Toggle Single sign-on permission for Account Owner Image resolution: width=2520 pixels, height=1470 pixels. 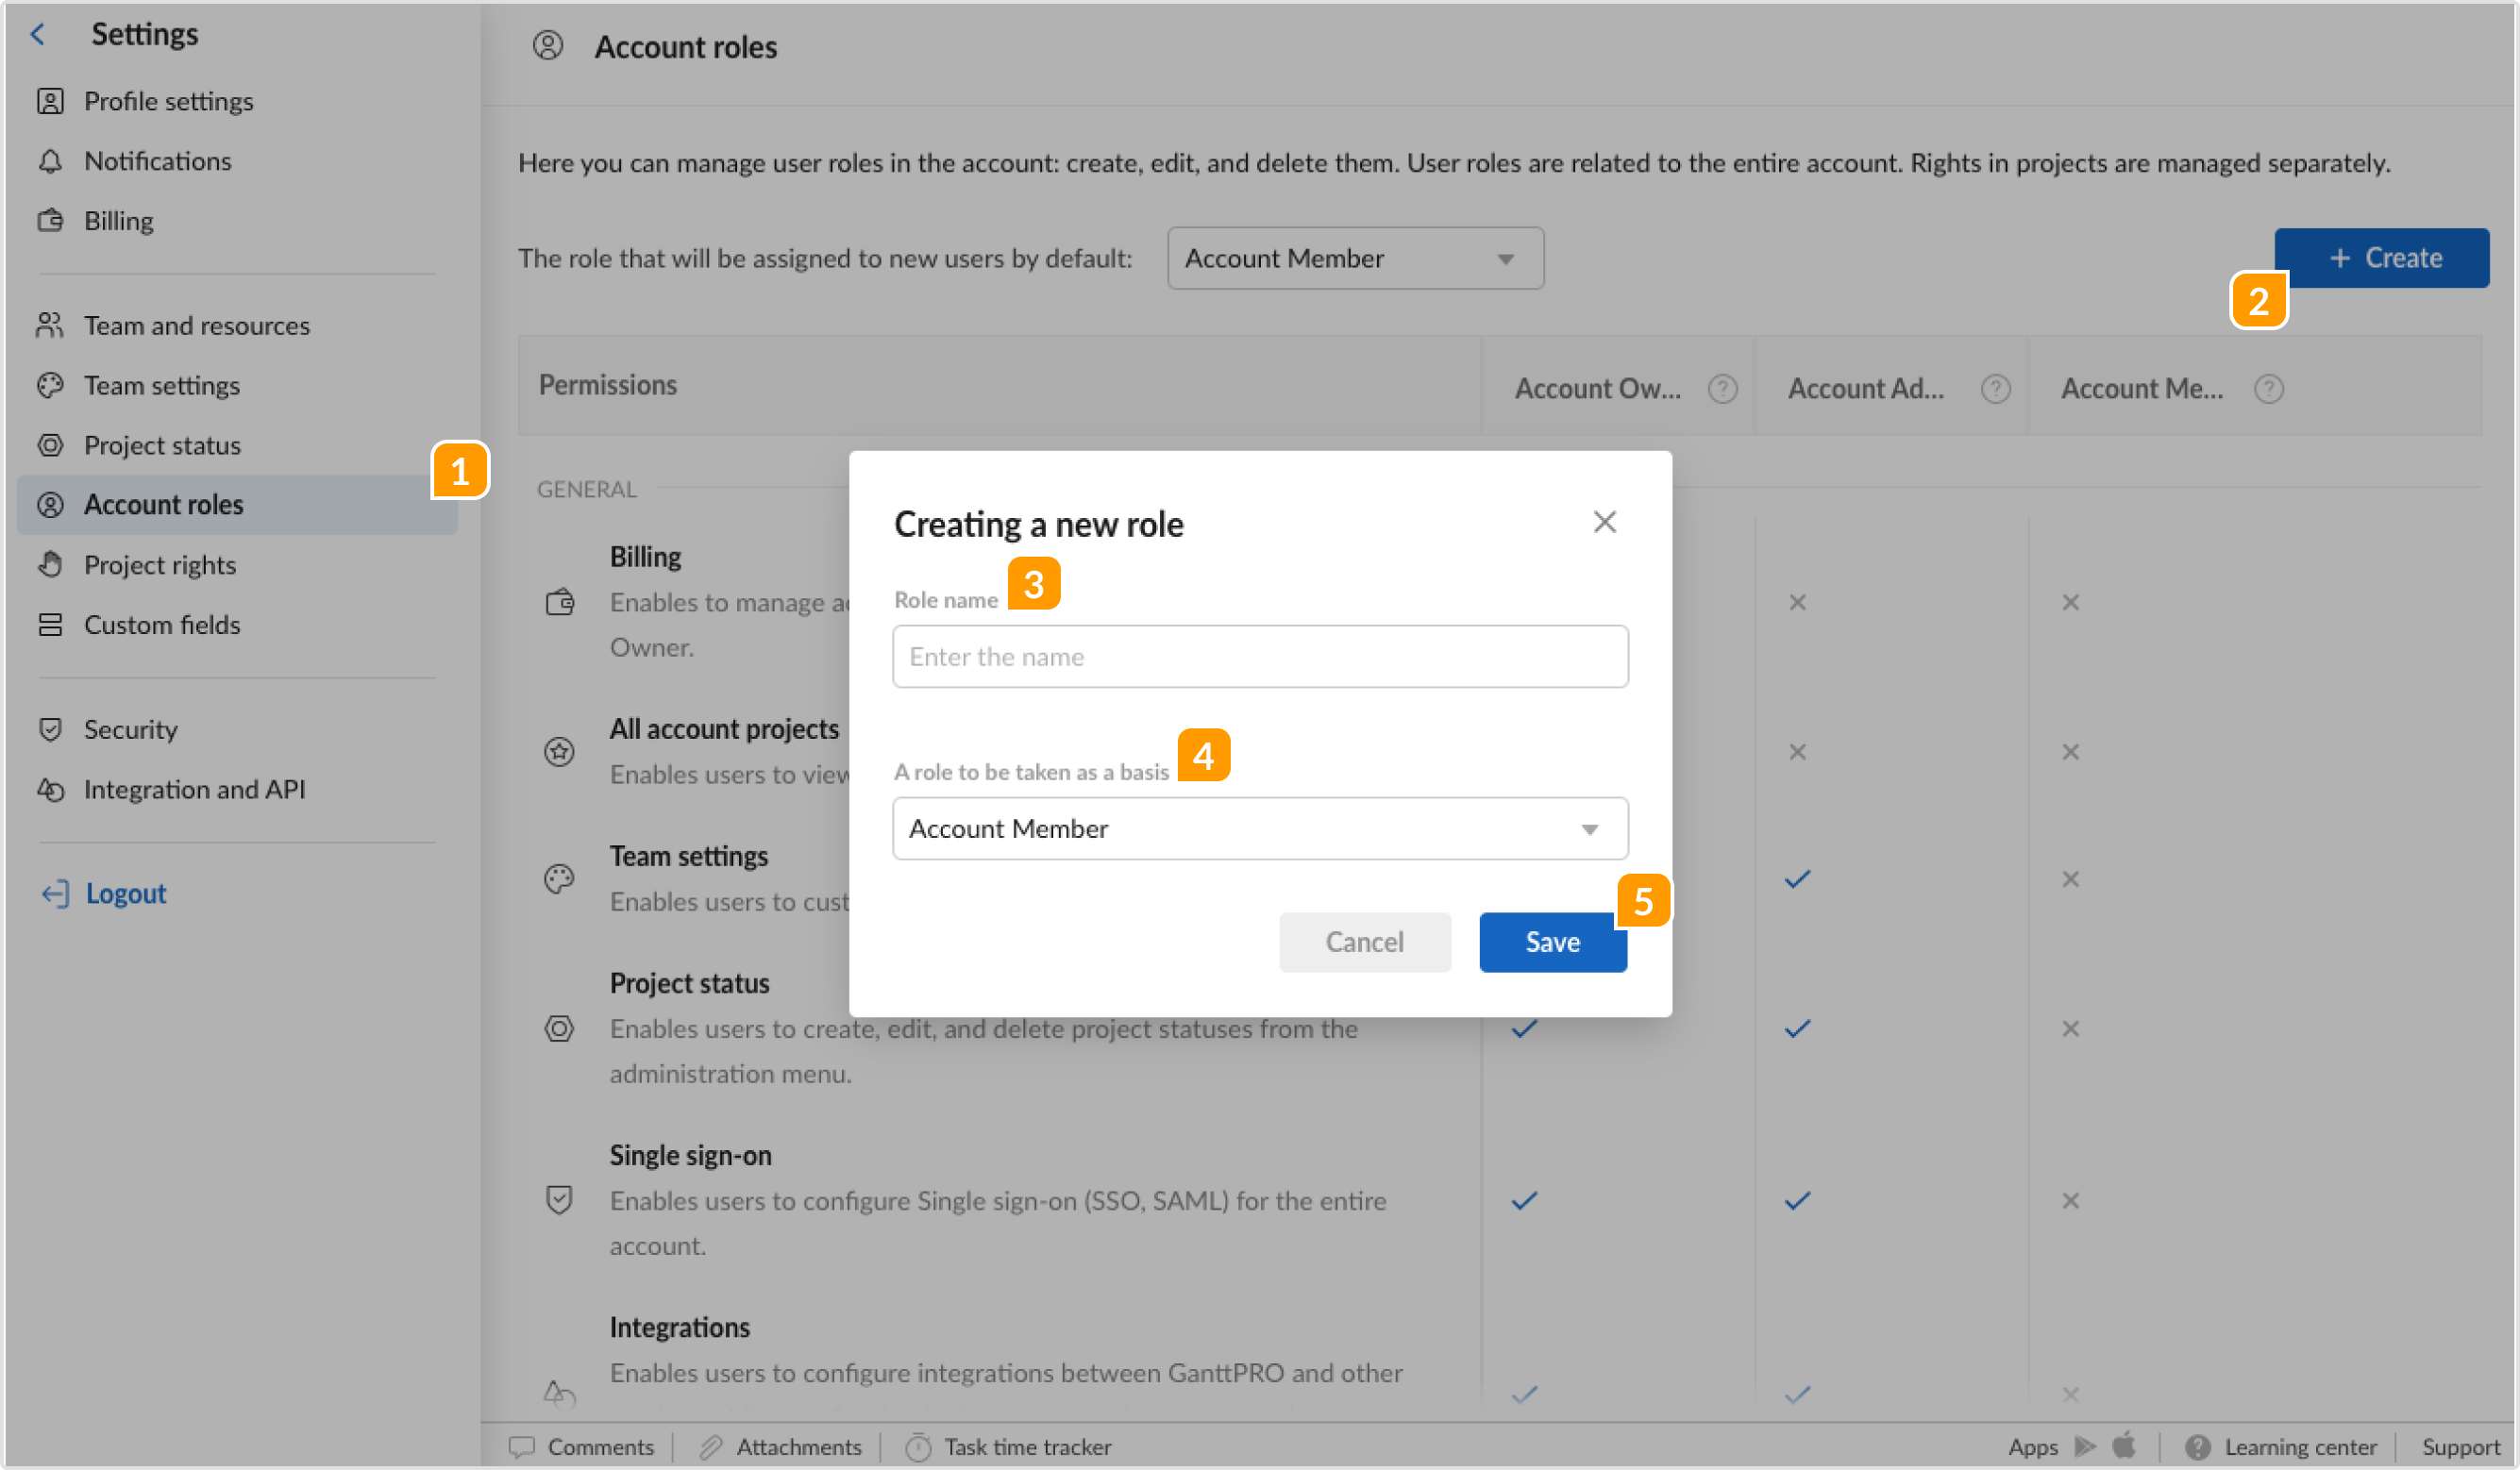click(1523, 1200)
